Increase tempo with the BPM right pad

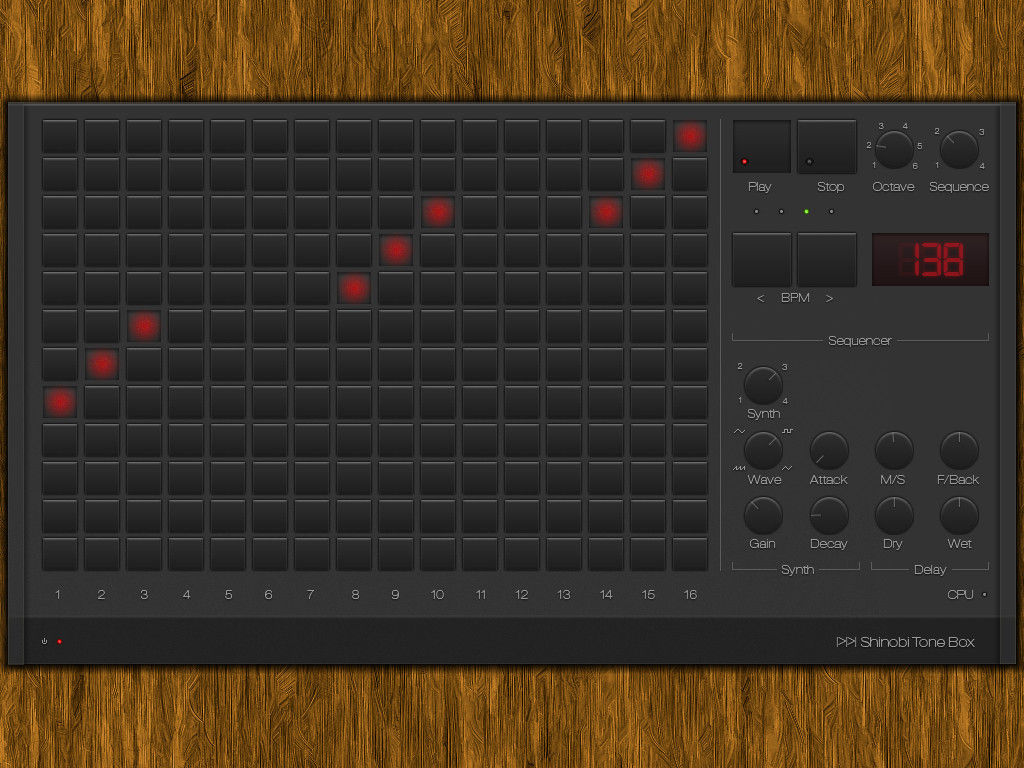pyautogui.click(x=826, y=259)
